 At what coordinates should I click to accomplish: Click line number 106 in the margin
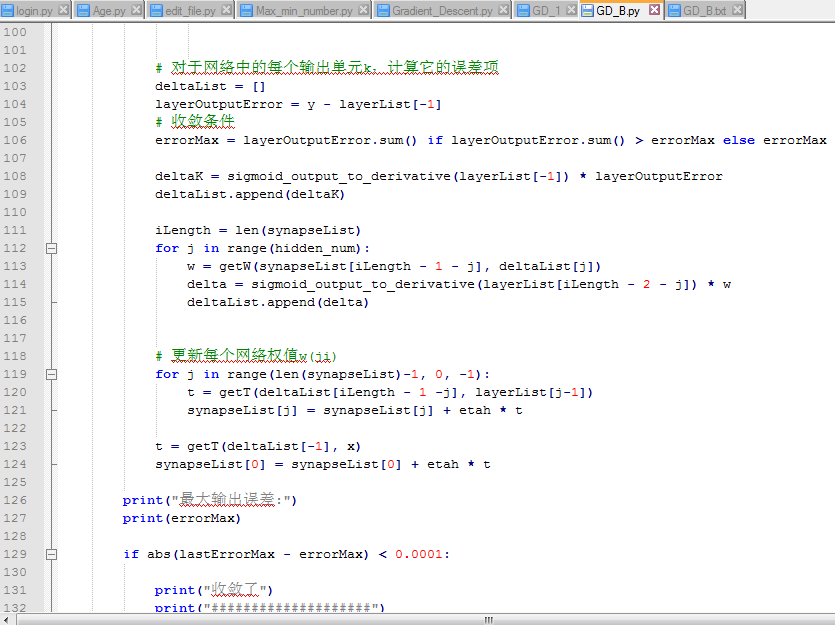[x=15, y=140]
